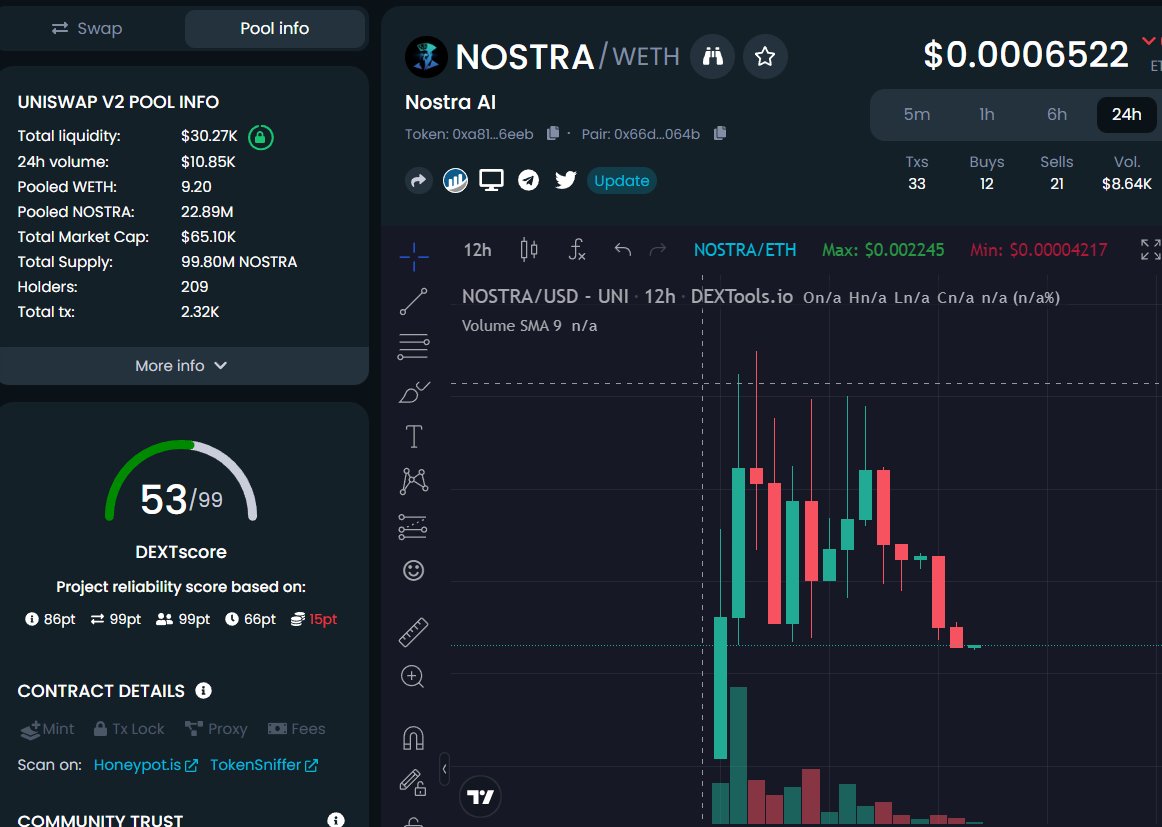Select the forecast measurement tool
1162x827 pixels.
[413, 526]
